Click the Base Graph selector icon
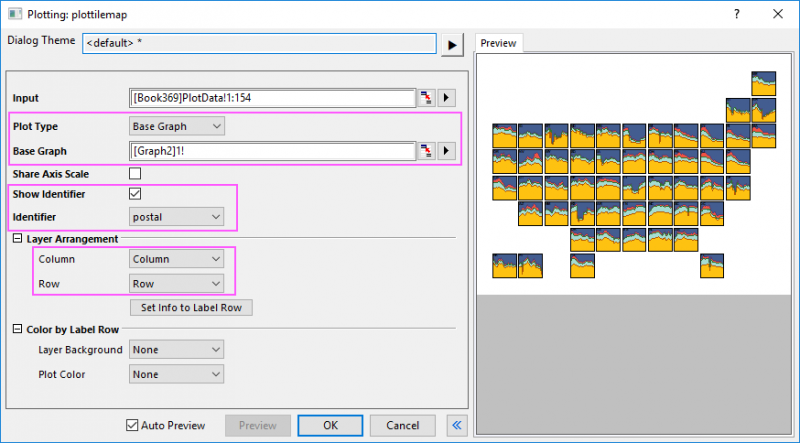Viewport: 800px width, 443px height. coord(426,151)
